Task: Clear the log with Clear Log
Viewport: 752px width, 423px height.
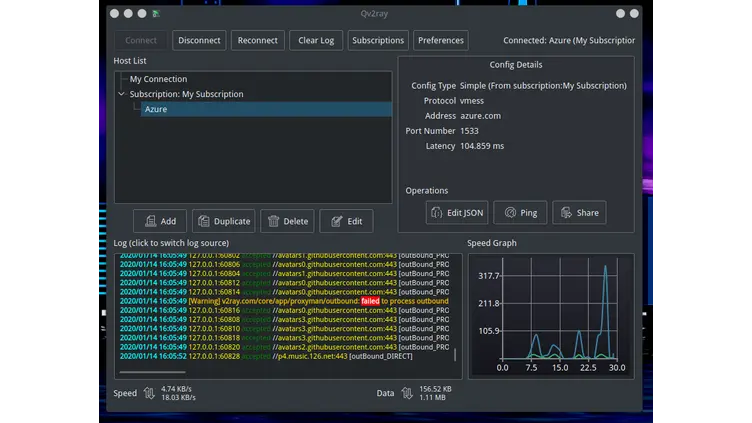Action: [316, 41]
